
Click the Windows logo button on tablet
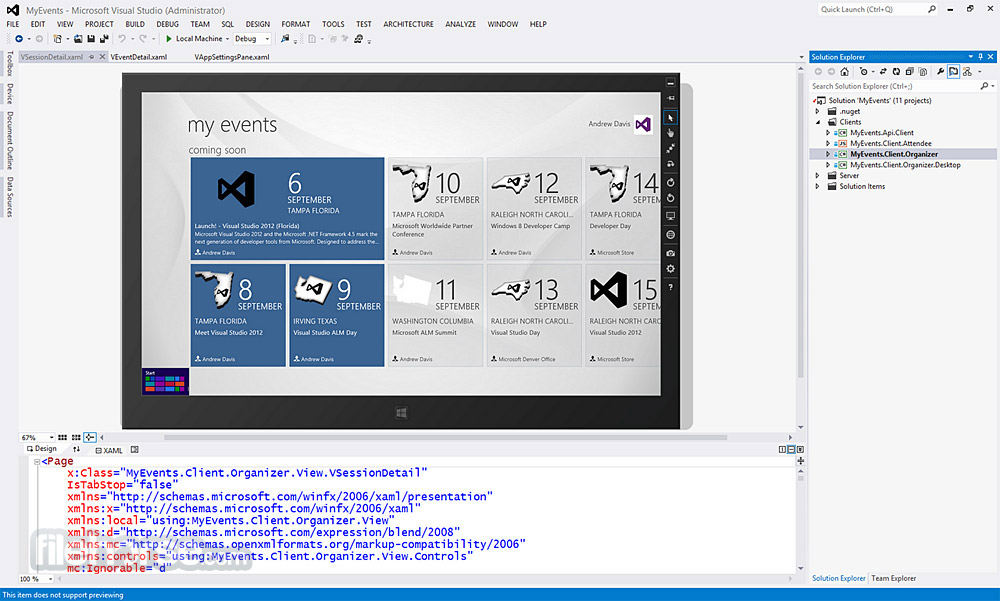(401, 413)
